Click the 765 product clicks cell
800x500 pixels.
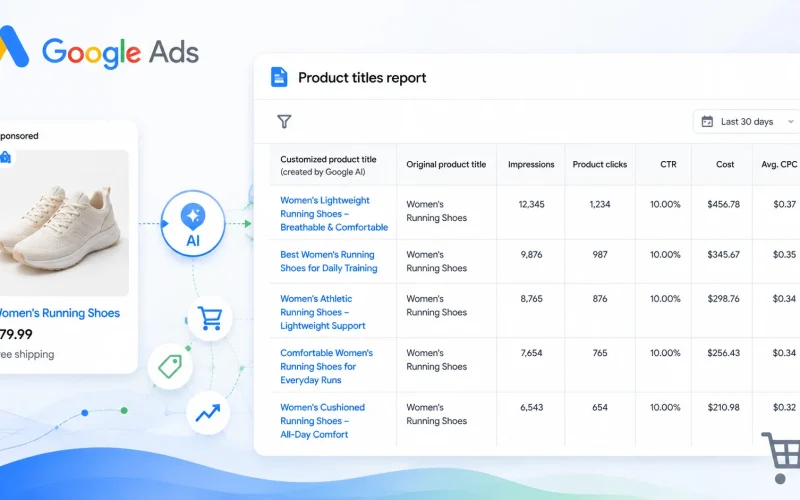point(600,353)
